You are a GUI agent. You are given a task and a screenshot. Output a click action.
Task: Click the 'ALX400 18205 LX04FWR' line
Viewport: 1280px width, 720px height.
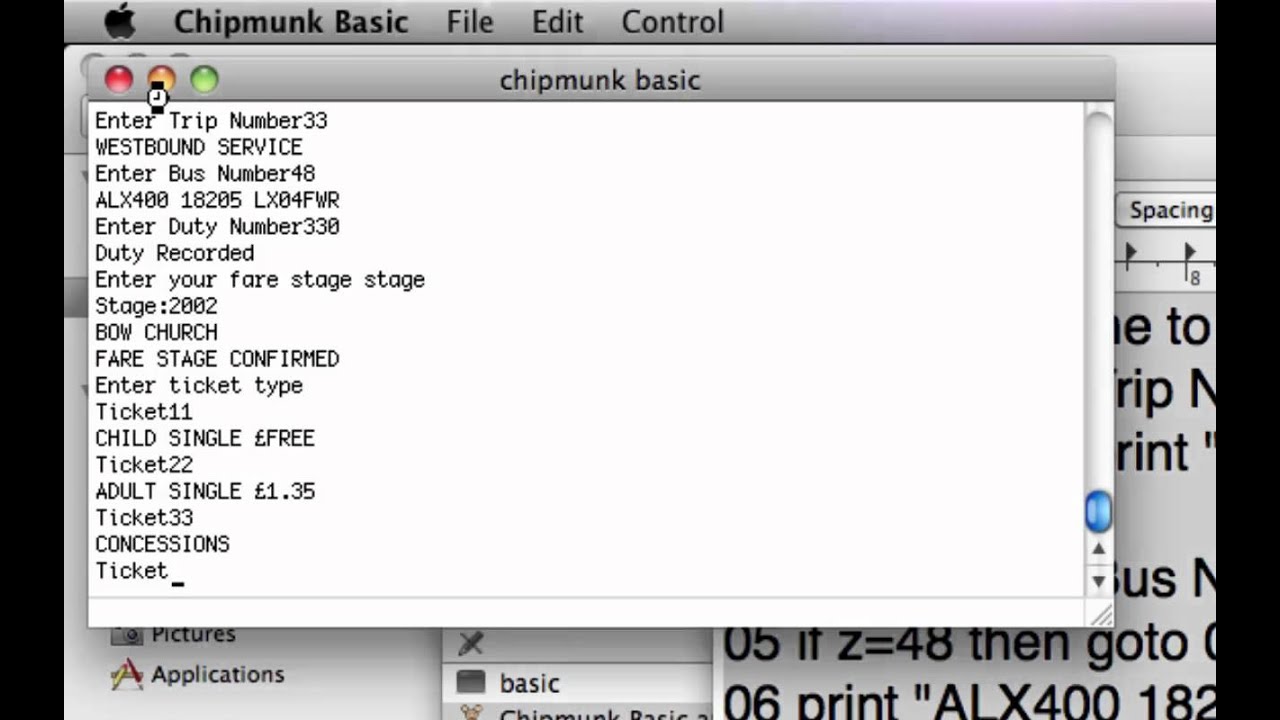pos(217,200)
